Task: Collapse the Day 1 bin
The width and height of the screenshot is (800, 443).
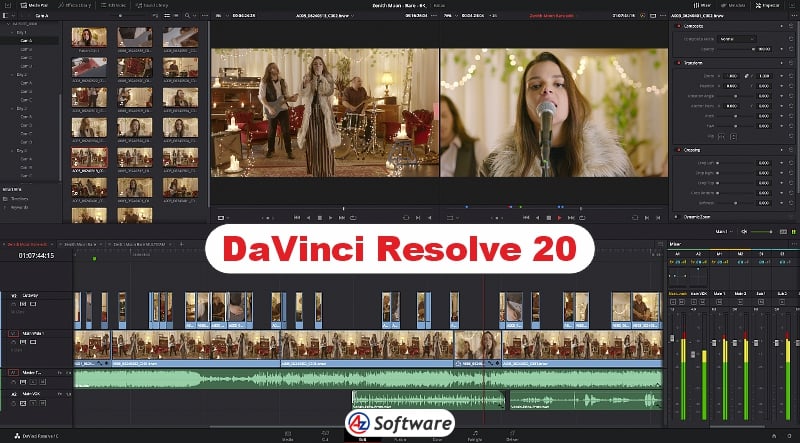Action: pos(12,32)
